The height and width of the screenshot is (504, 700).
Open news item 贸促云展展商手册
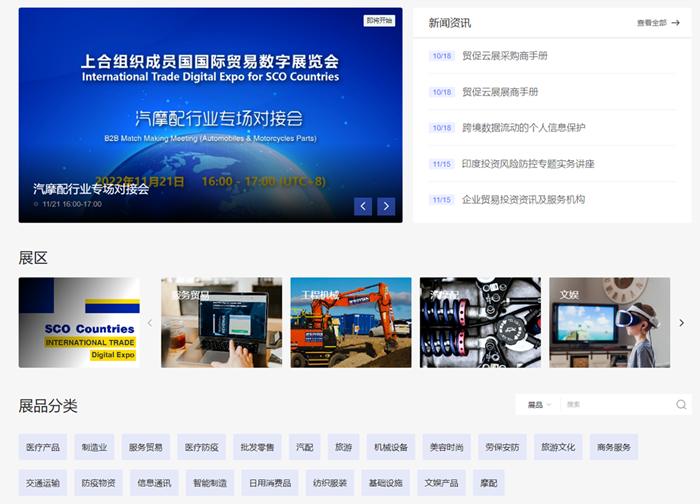pyautogui.click(x=500, y=92)
